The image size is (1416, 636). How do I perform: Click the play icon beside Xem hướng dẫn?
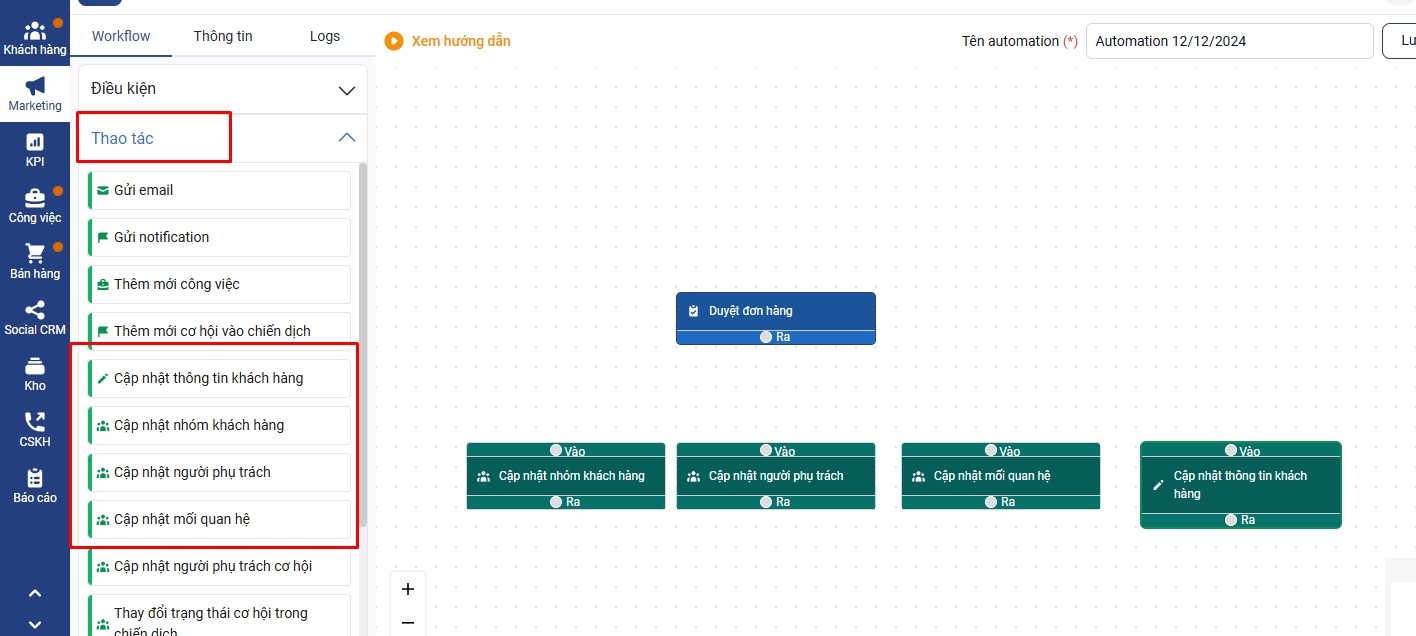(x=394, y=41)
